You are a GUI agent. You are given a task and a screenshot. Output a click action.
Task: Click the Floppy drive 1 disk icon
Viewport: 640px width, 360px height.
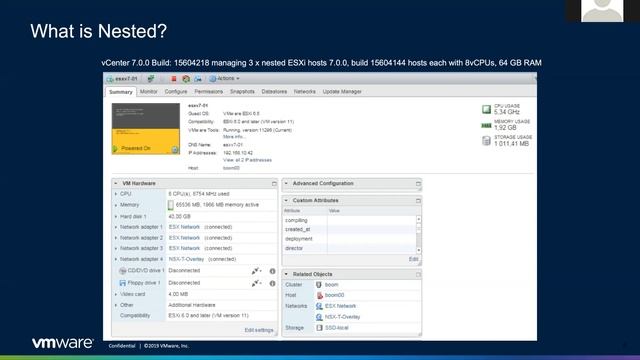click(122, 282)
